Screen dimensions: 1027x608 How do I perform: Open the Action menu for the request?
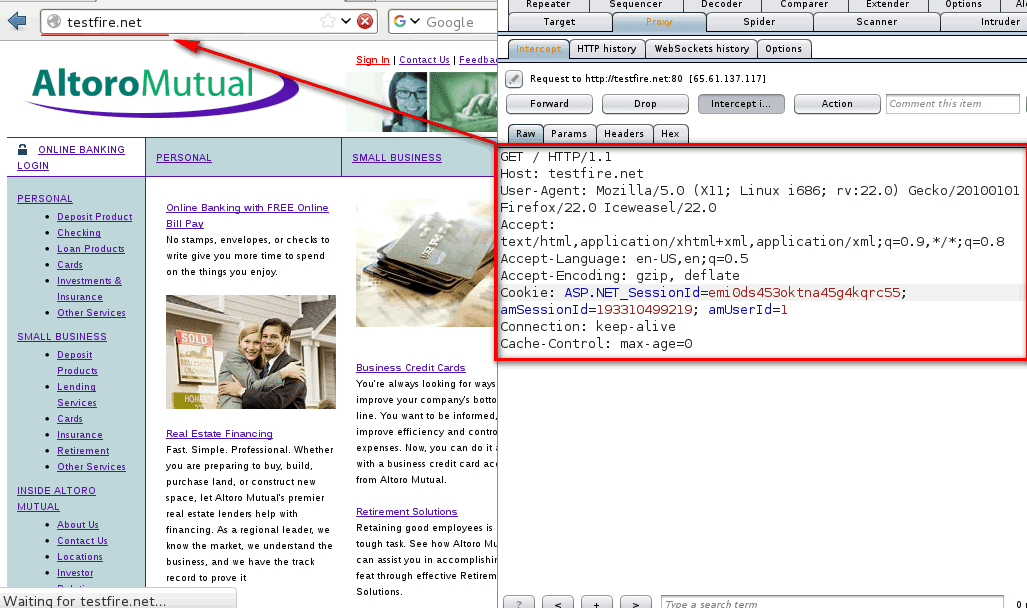pyautogui.click(x=836, y=103)
